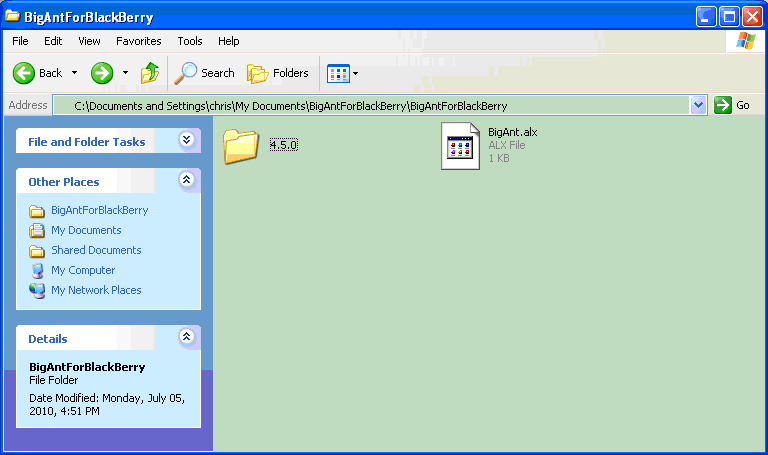Select the 4.5.0 folder icon
This screenshot has width=768, height=455.
click(x=241, y=146)
